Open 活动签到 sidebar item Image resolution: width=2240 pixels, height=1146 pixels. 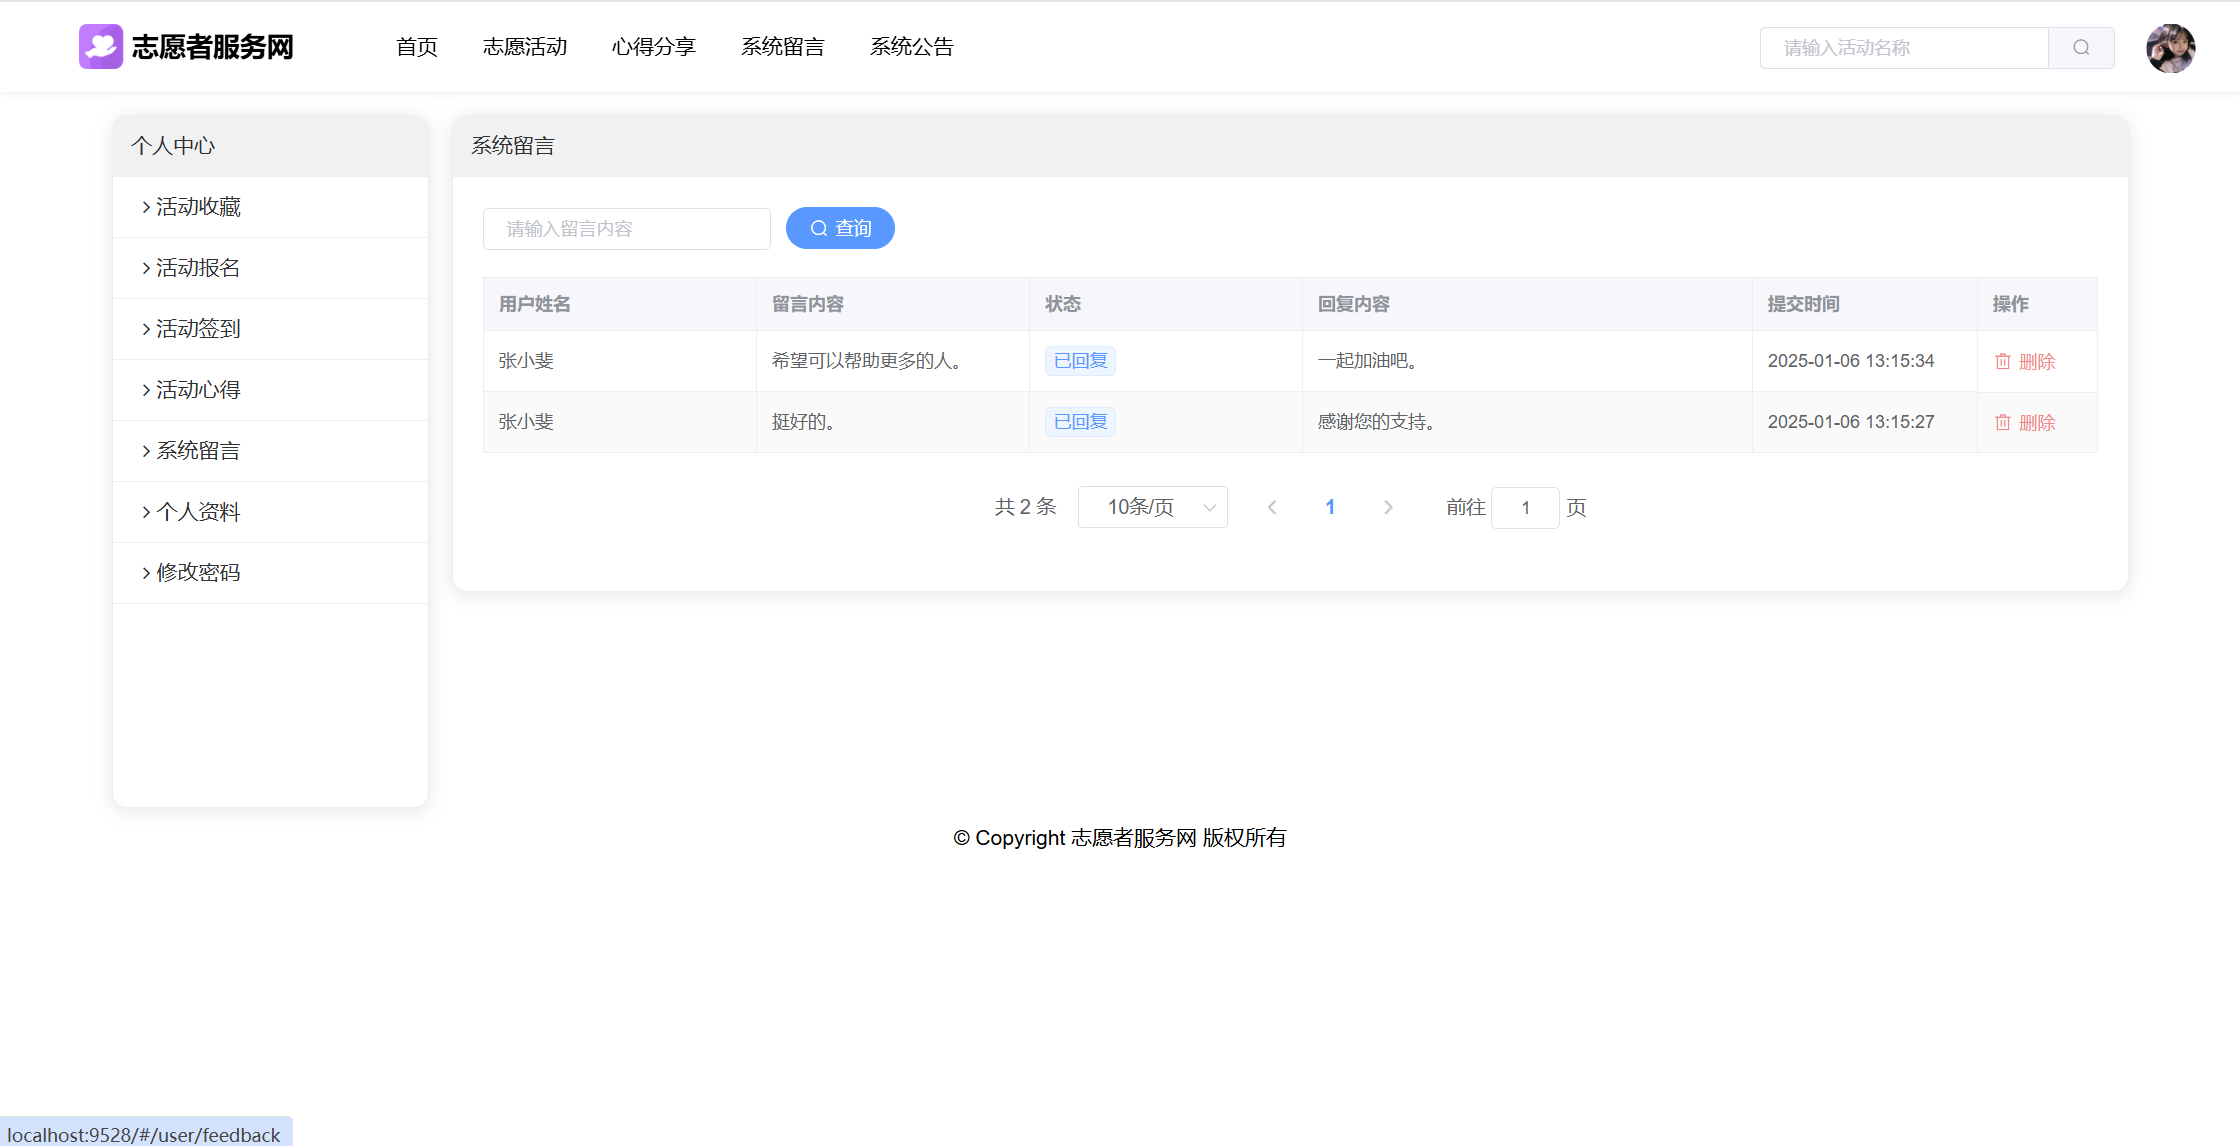[x=198, y=329]
